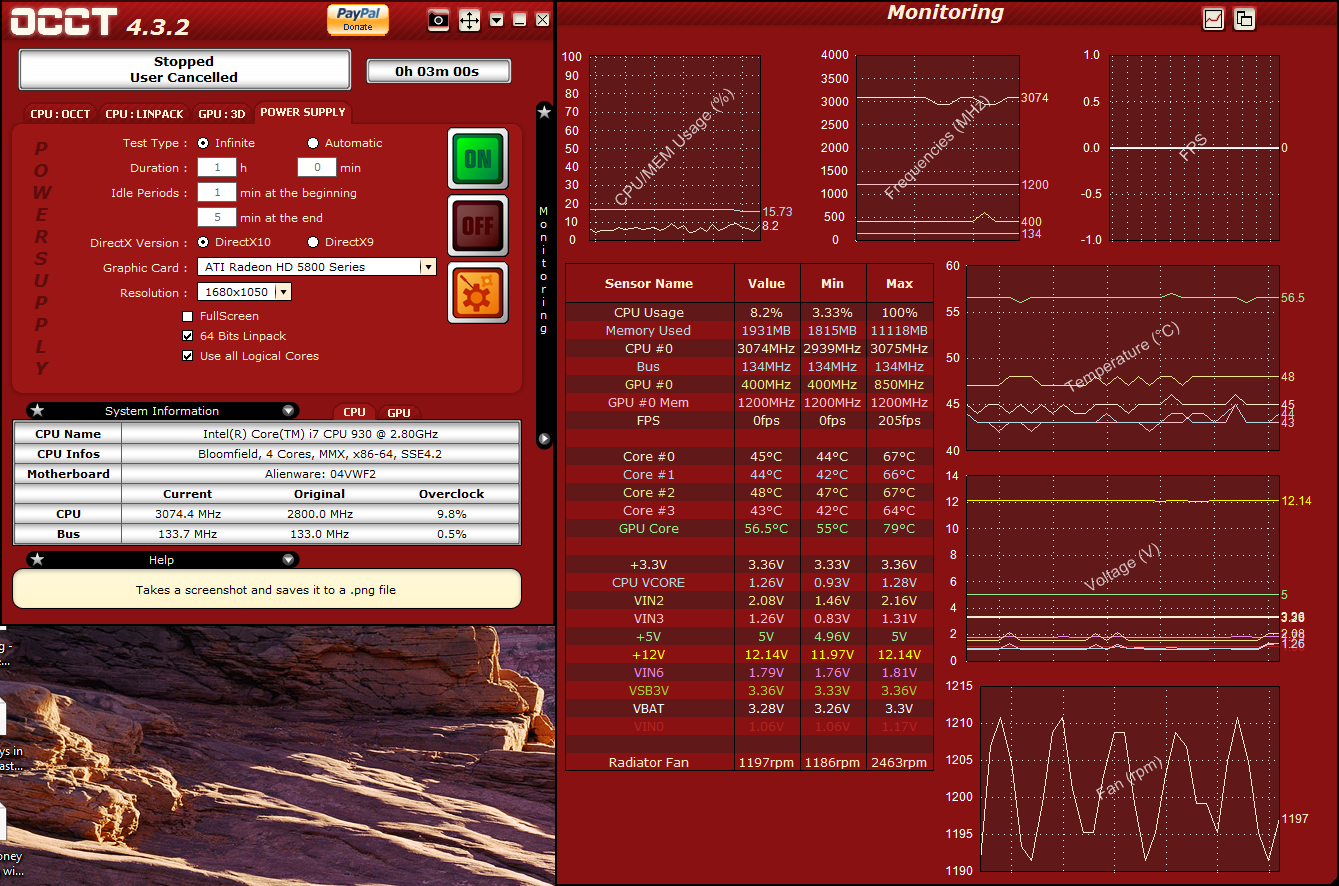Toggle the 64 Bits Linpack checkbox
Viewport: 1339px width, 886px height.
[x=188, y=336]
